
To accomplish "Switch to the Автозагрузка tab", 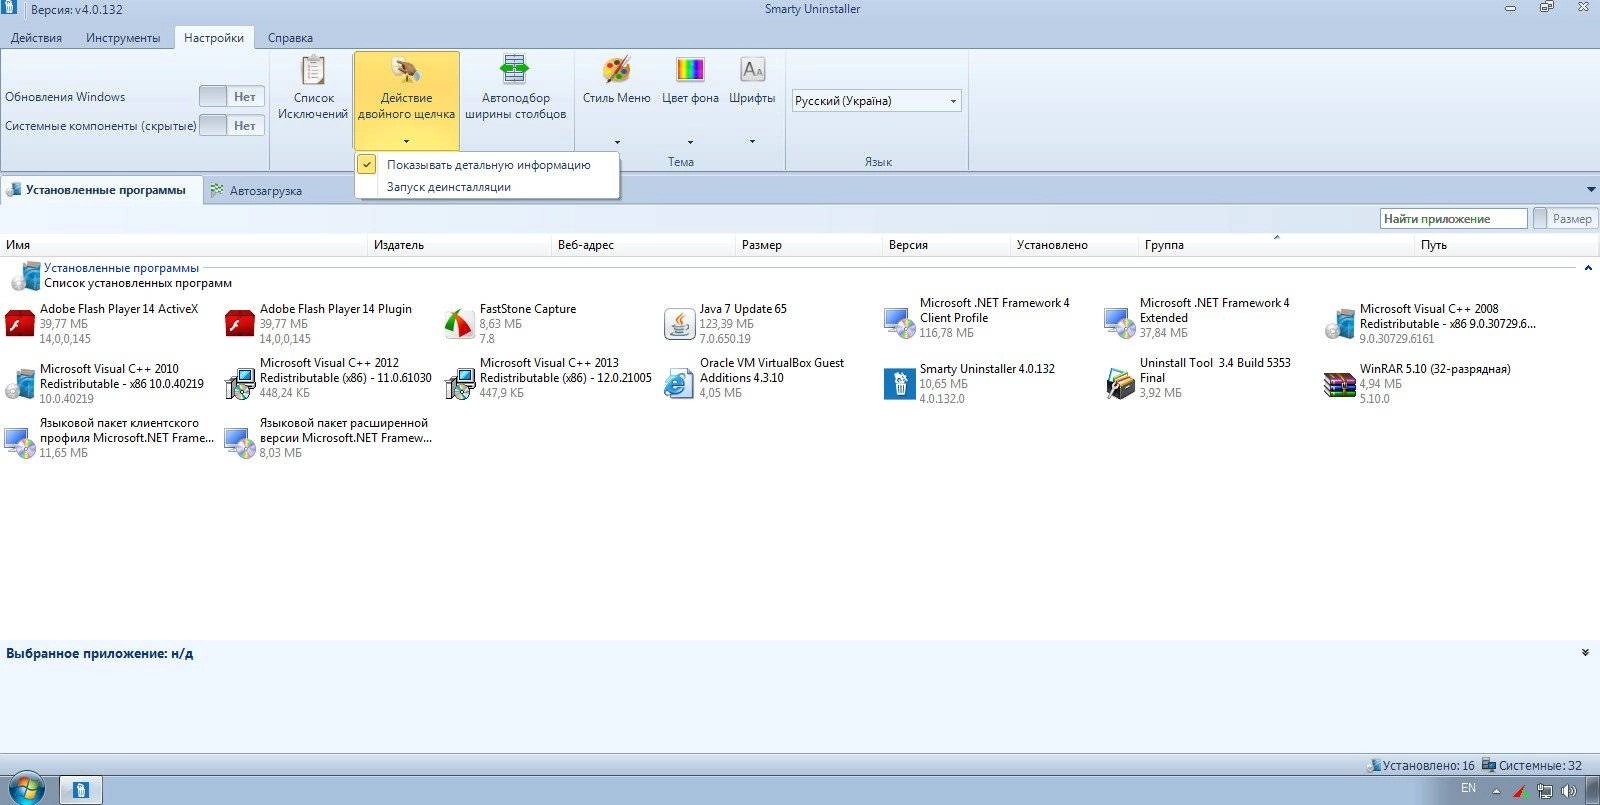I will pyautogui.click(x=256, y=191).
